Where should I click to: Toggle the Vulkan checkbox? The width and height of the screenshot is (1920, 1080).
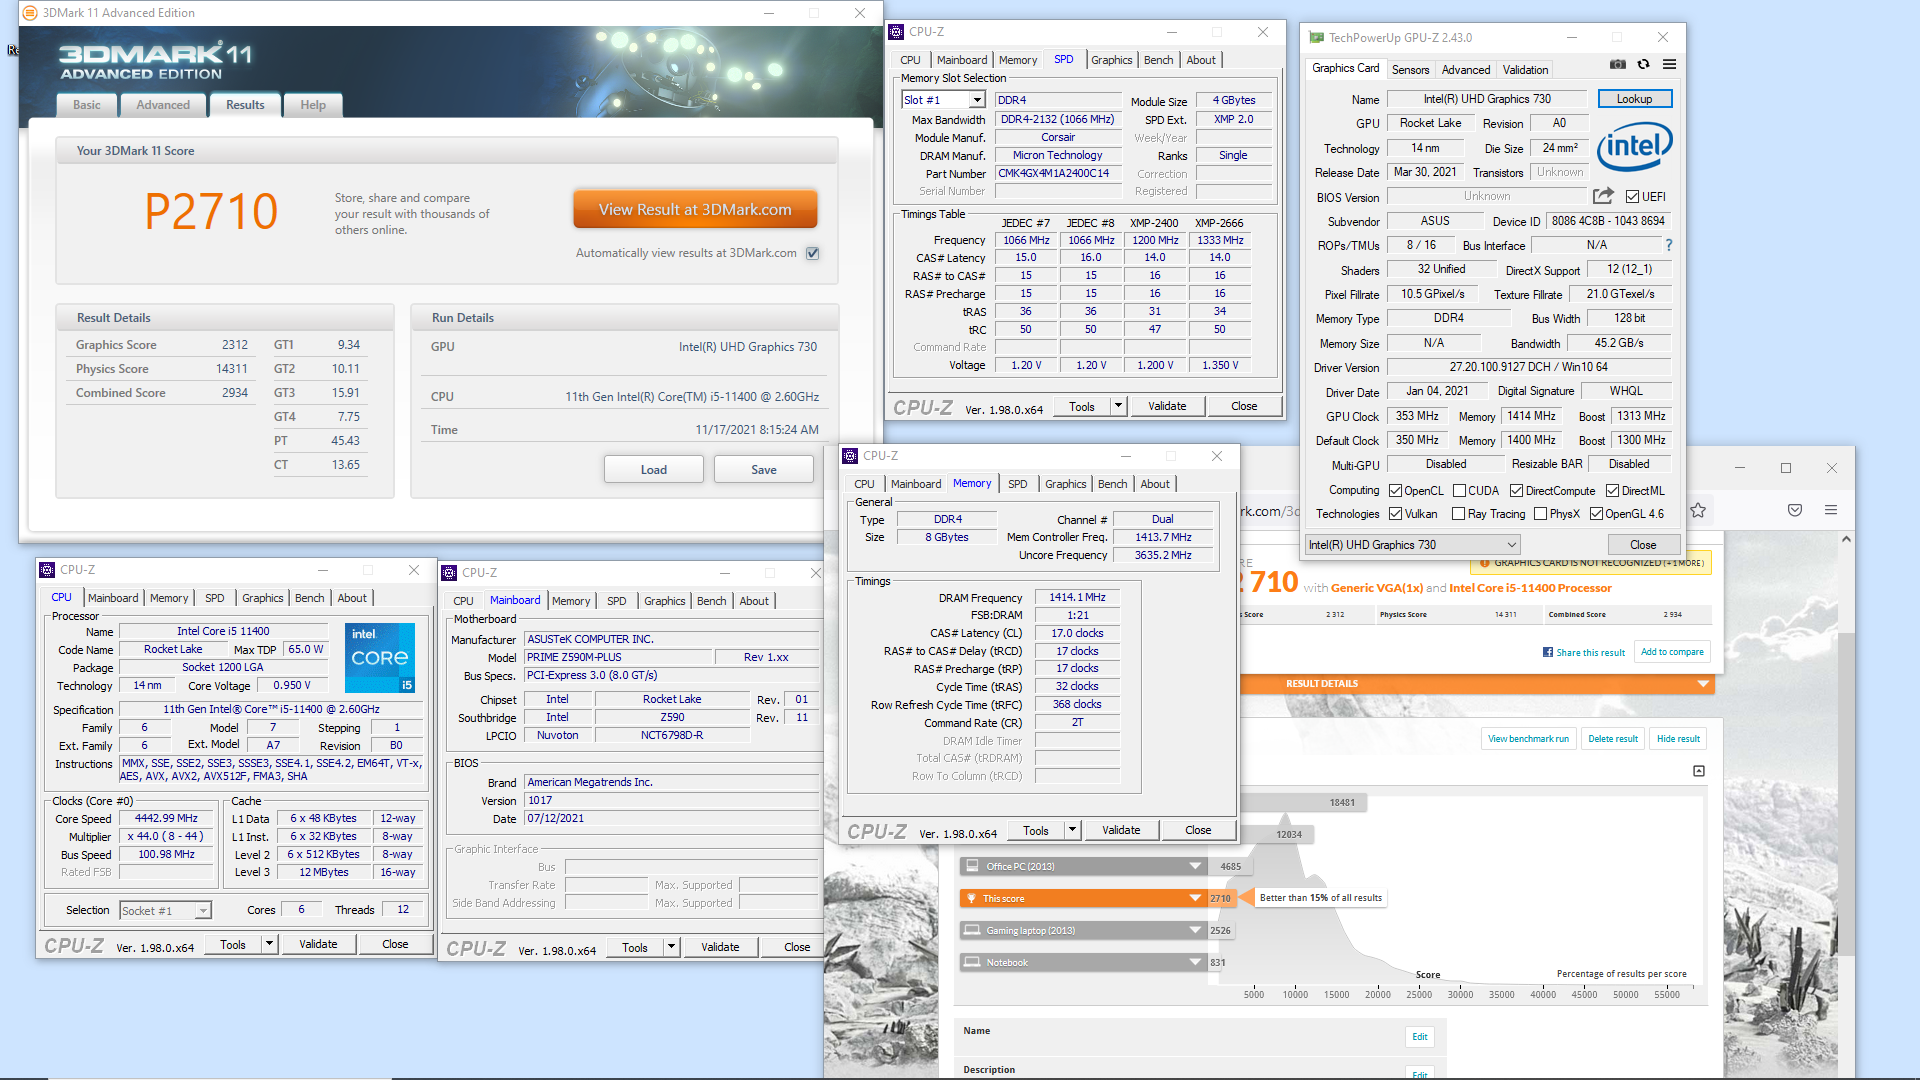(1395, 514)
